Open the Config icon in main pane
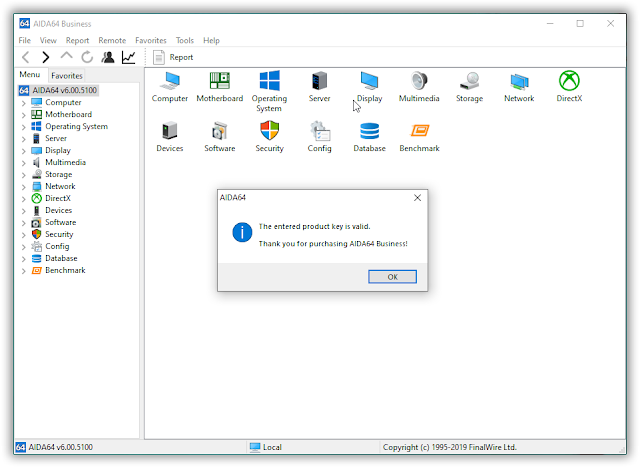This screenshot has height=468, width=640. pyautogui.click(x=320, y=131)
